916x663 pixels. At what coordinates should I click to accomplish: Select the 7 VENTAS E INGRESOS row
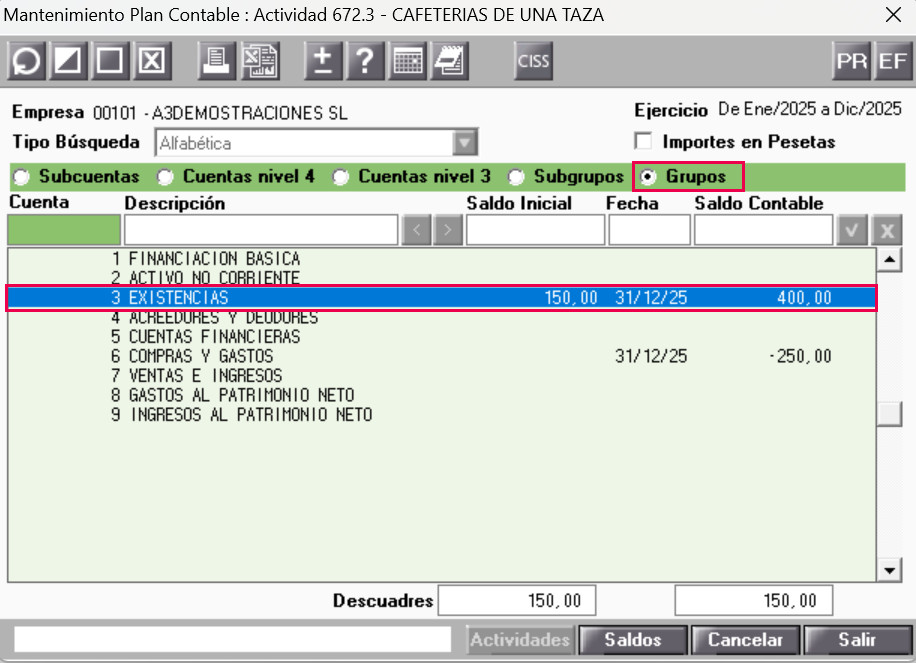coord(442,376)
